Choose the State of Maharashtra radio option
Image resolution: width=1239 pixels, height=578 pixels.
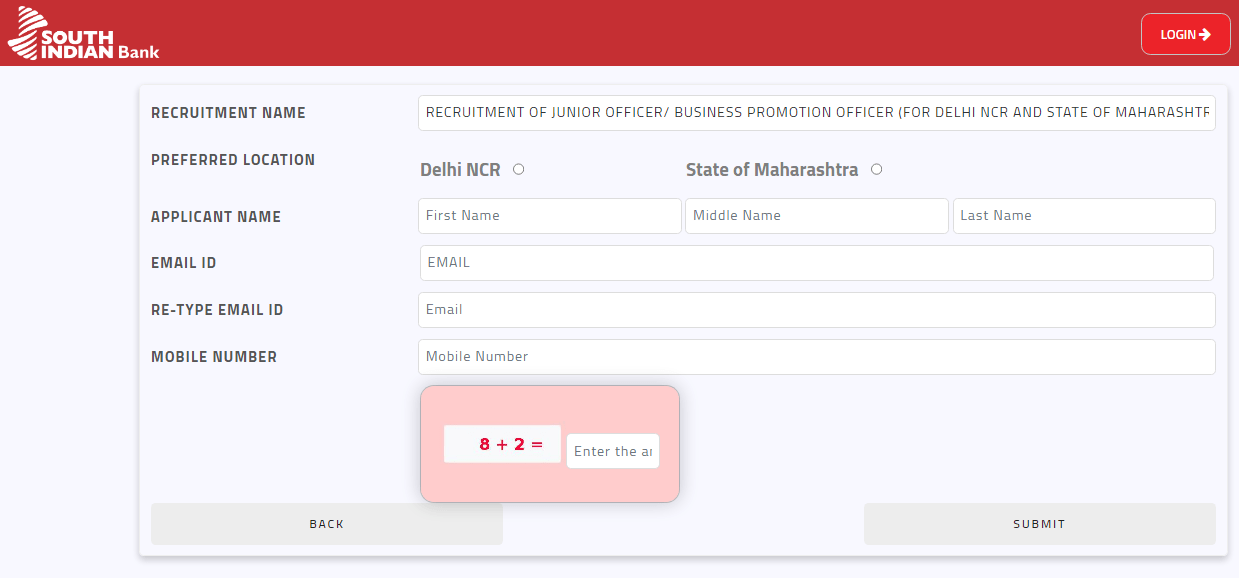[876, 169]
